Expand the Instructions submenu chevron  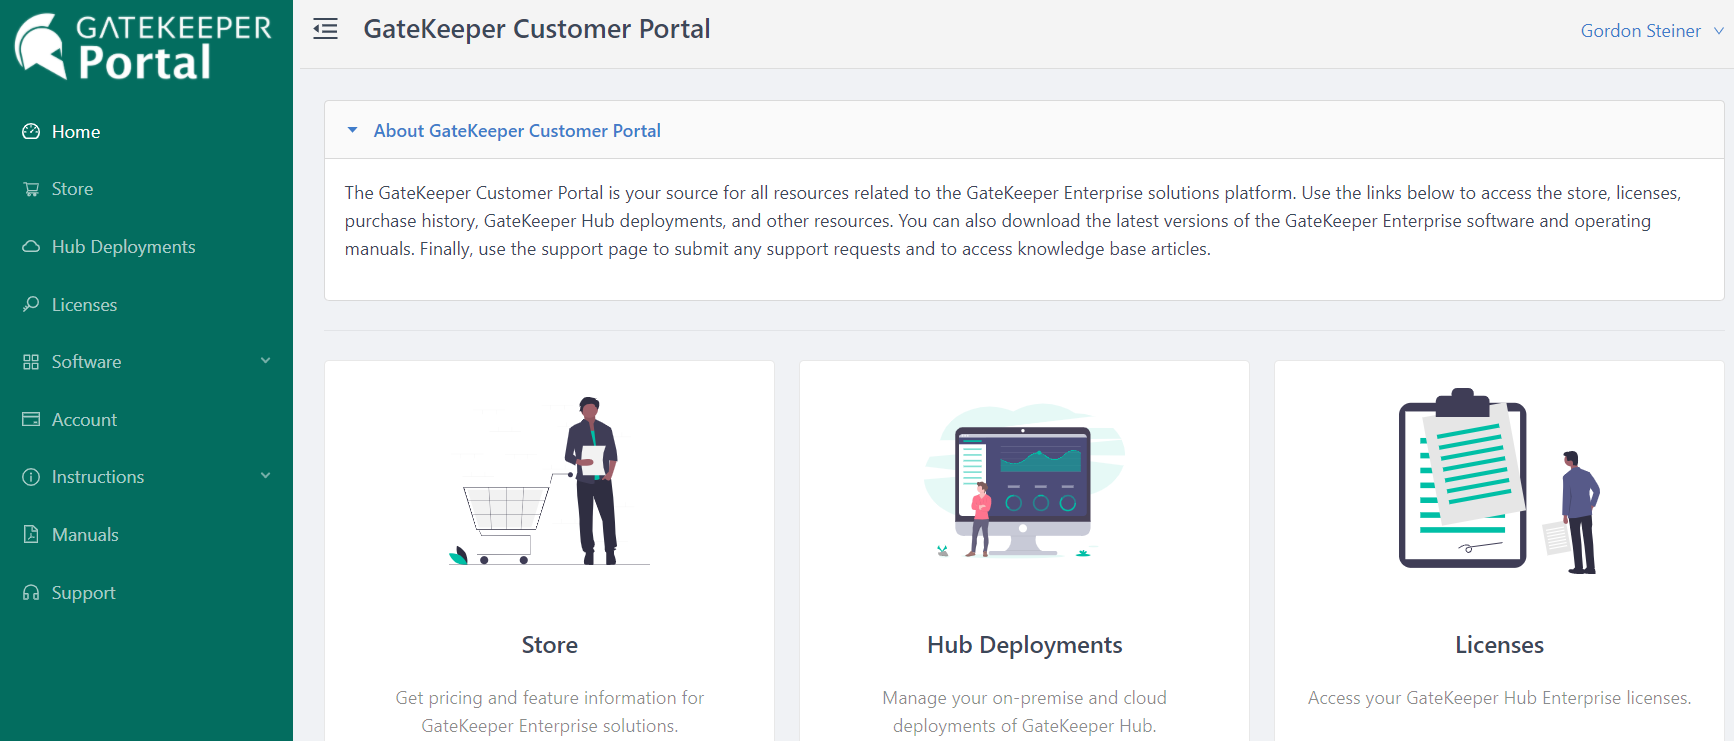pos(265,476)
